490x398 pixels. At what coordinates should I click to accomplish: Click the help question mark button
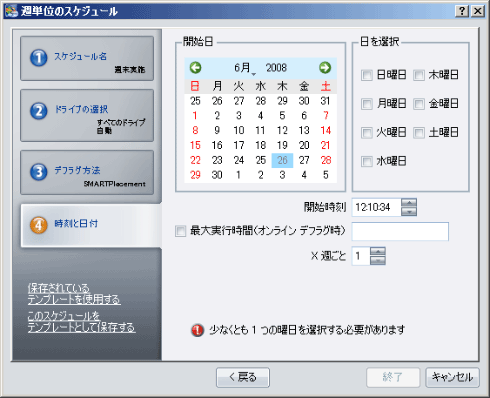(x=462, y=11)
